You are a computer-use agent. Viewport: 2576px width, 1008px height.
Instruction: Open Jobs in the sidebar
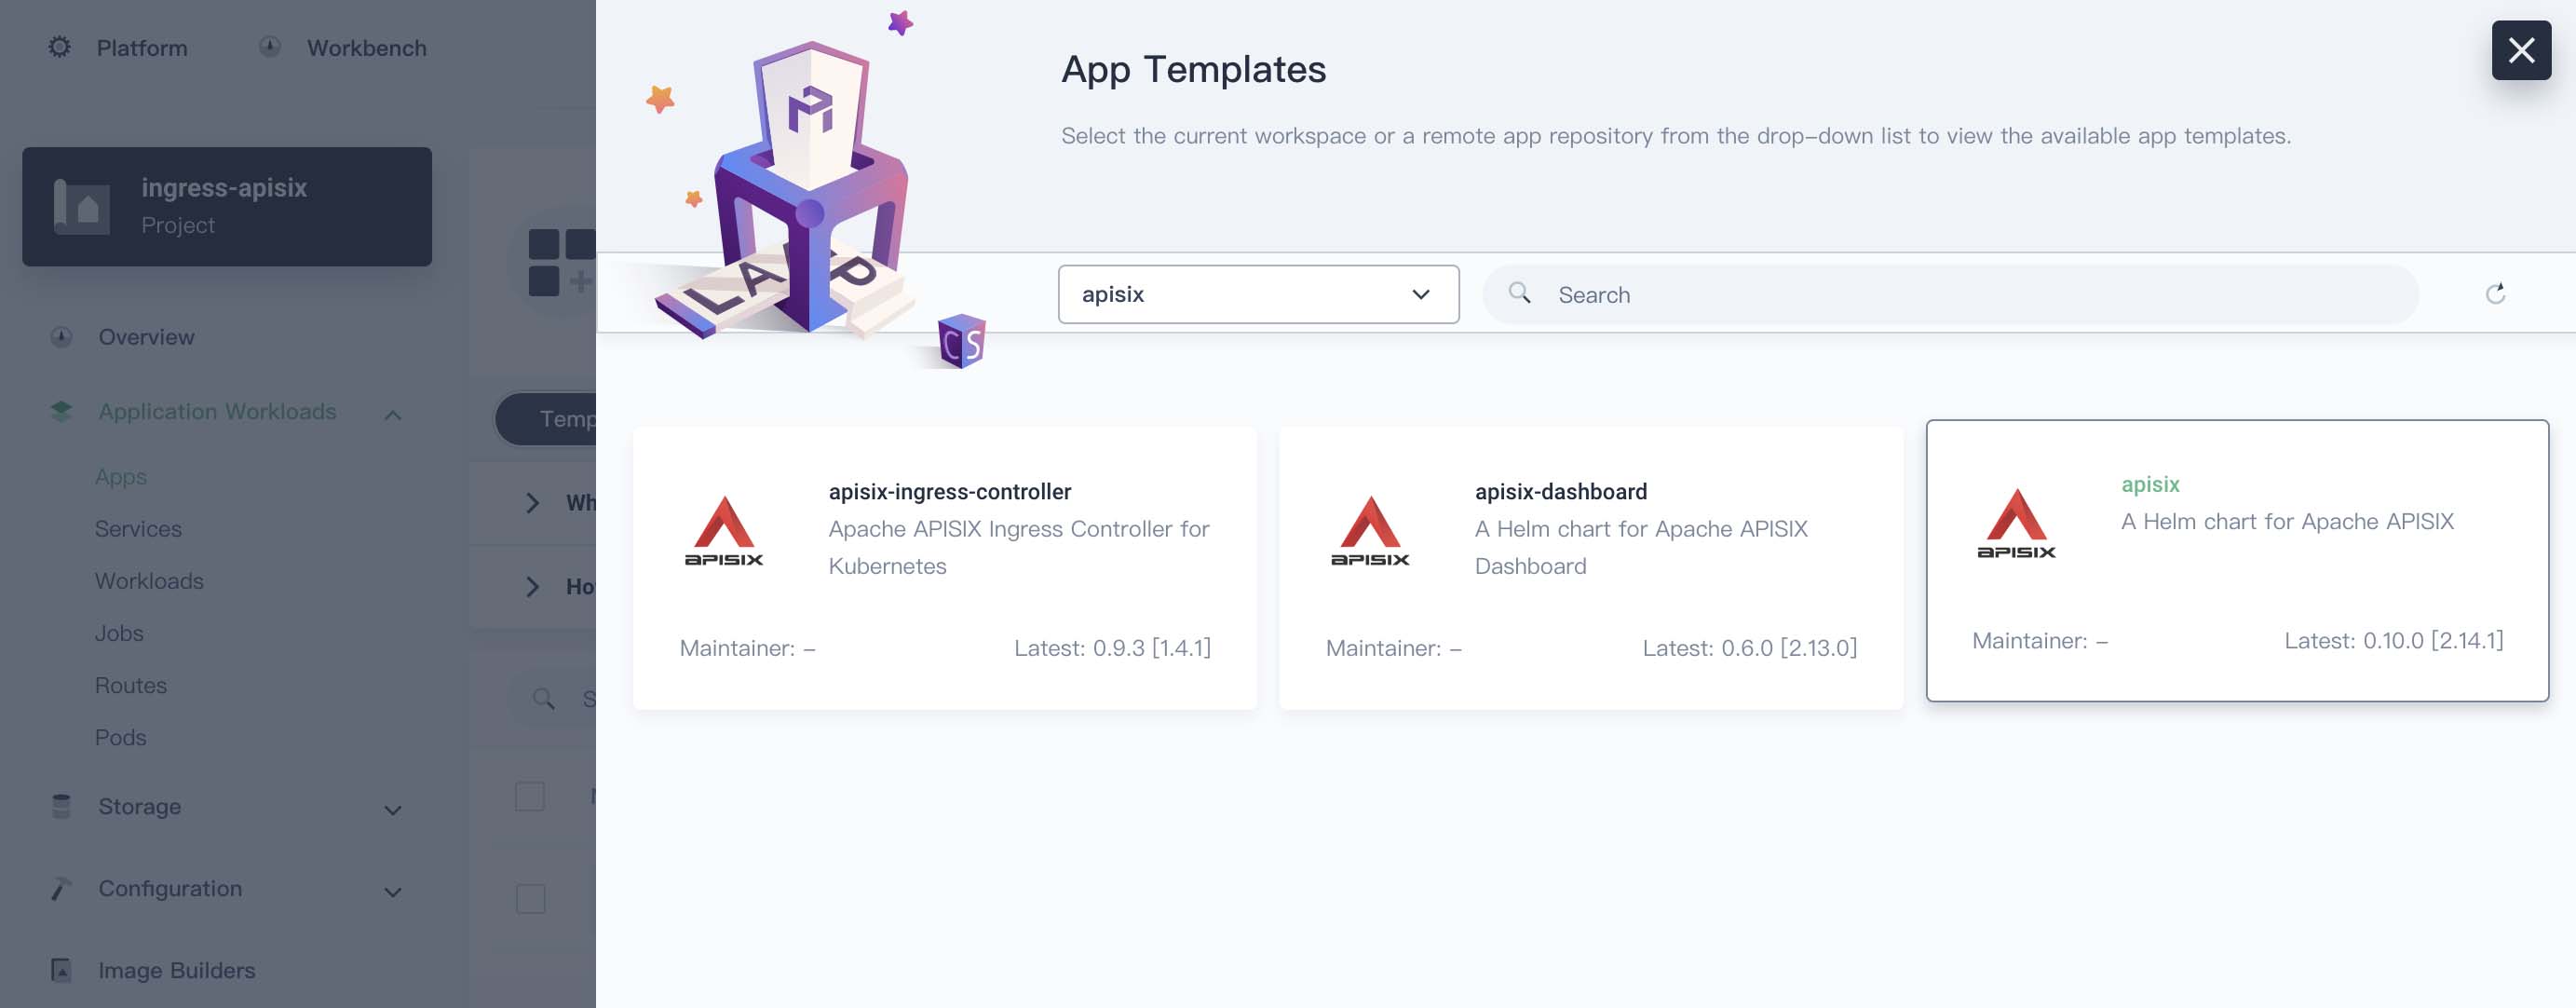click(119, 633)
